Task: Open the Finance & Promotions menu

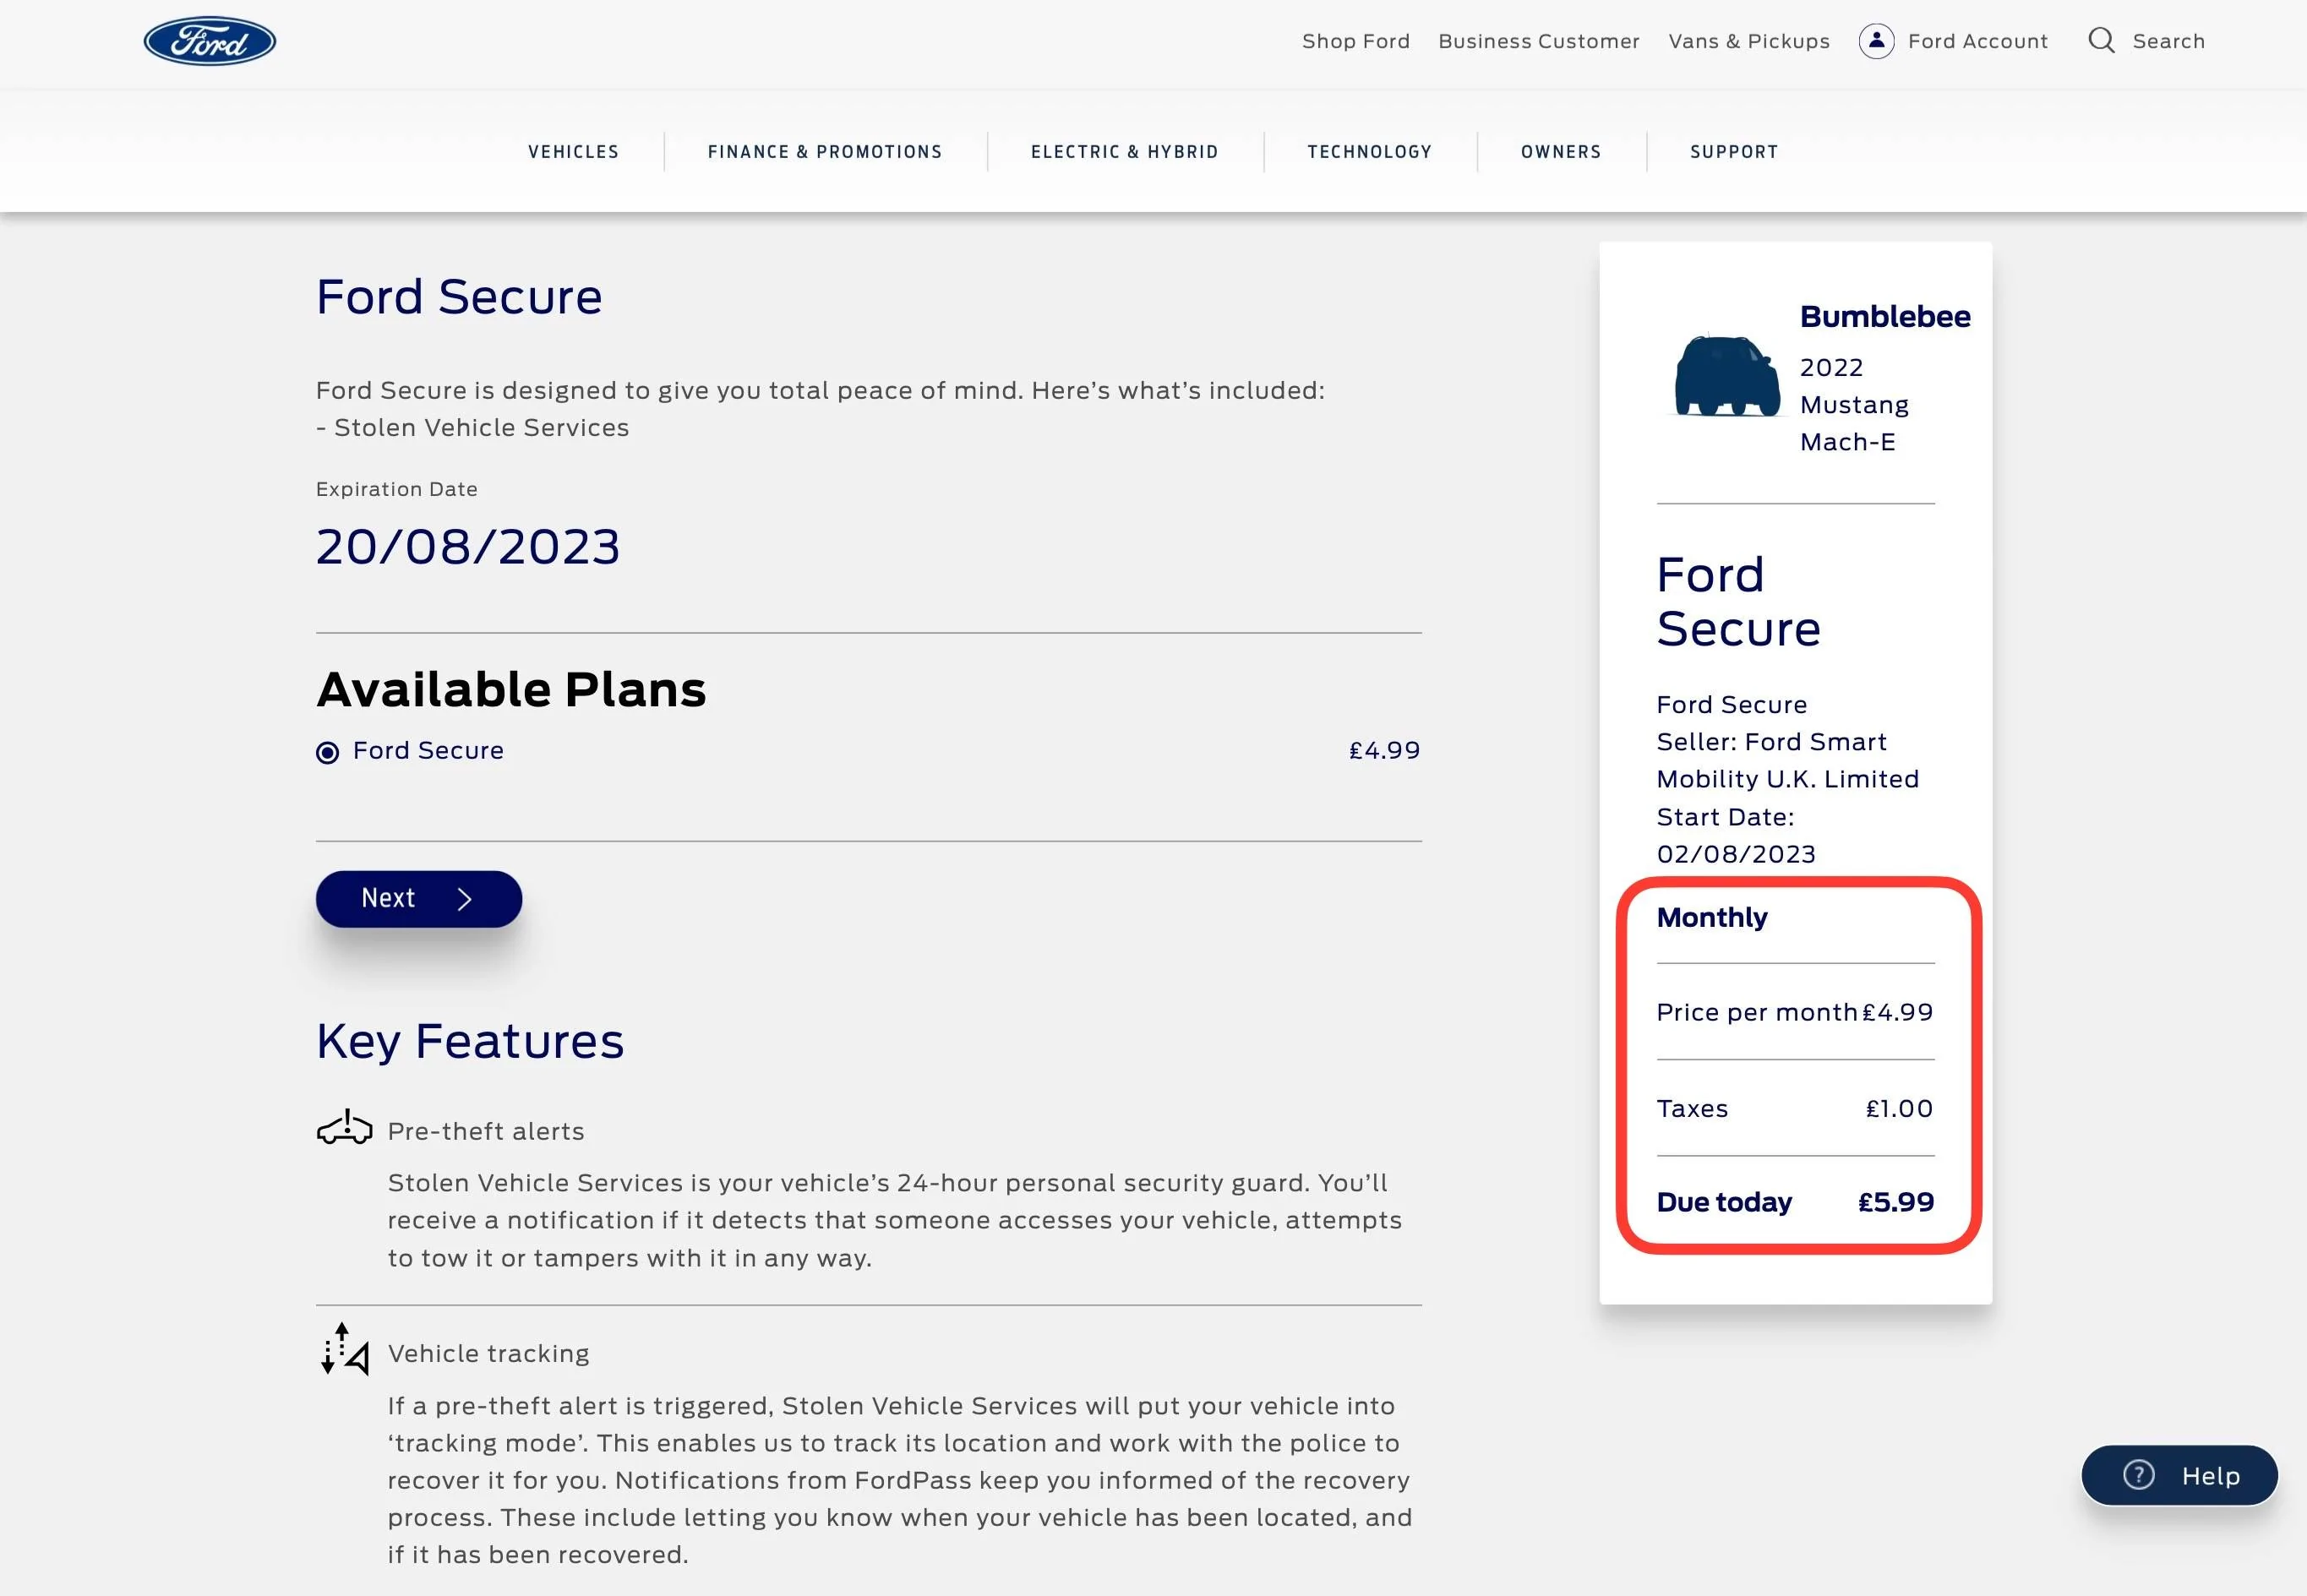Action: pos(825,152)
